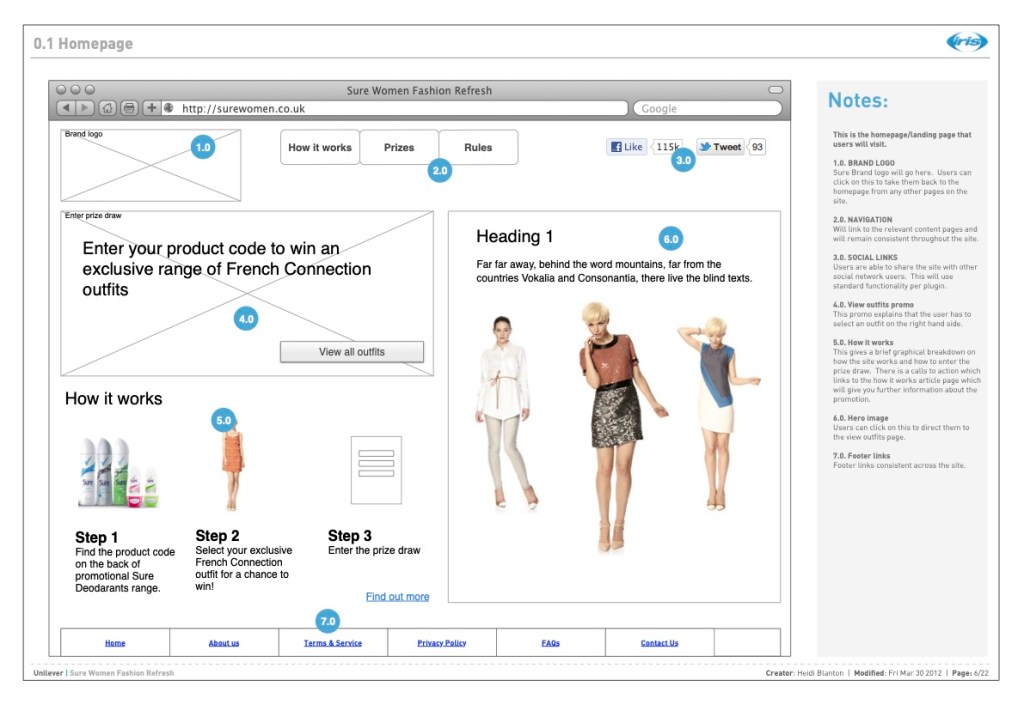The height and width of the screenshot is (723, 1024).
Task: Click the print icon in browser toolbar
Action: coord(129,108)
